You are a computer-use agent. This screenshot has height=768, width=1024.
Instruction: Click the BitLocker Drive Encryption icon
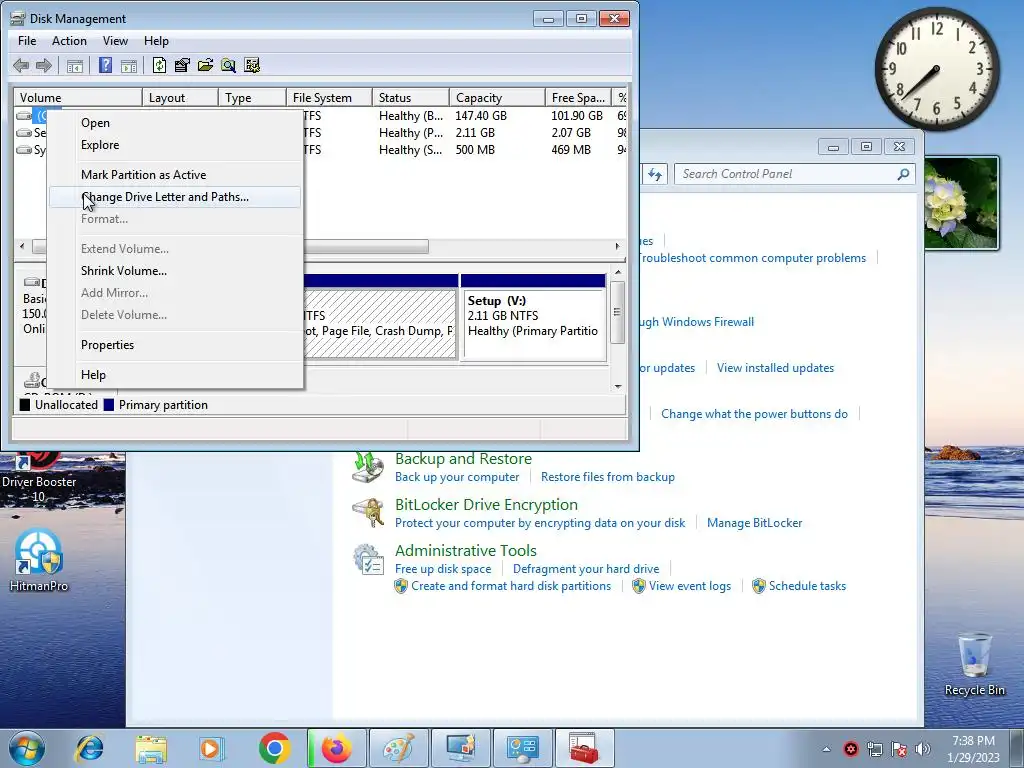(x=368, y=513)
